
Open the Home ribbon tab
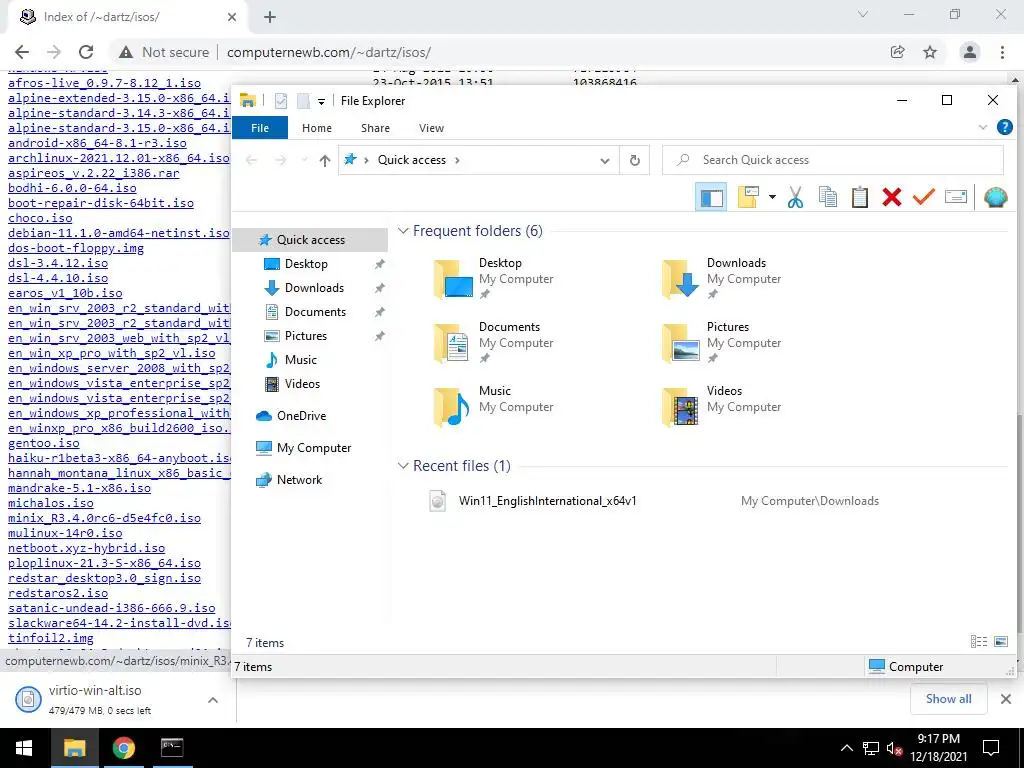pyautogui.click(x=317, y=128)
